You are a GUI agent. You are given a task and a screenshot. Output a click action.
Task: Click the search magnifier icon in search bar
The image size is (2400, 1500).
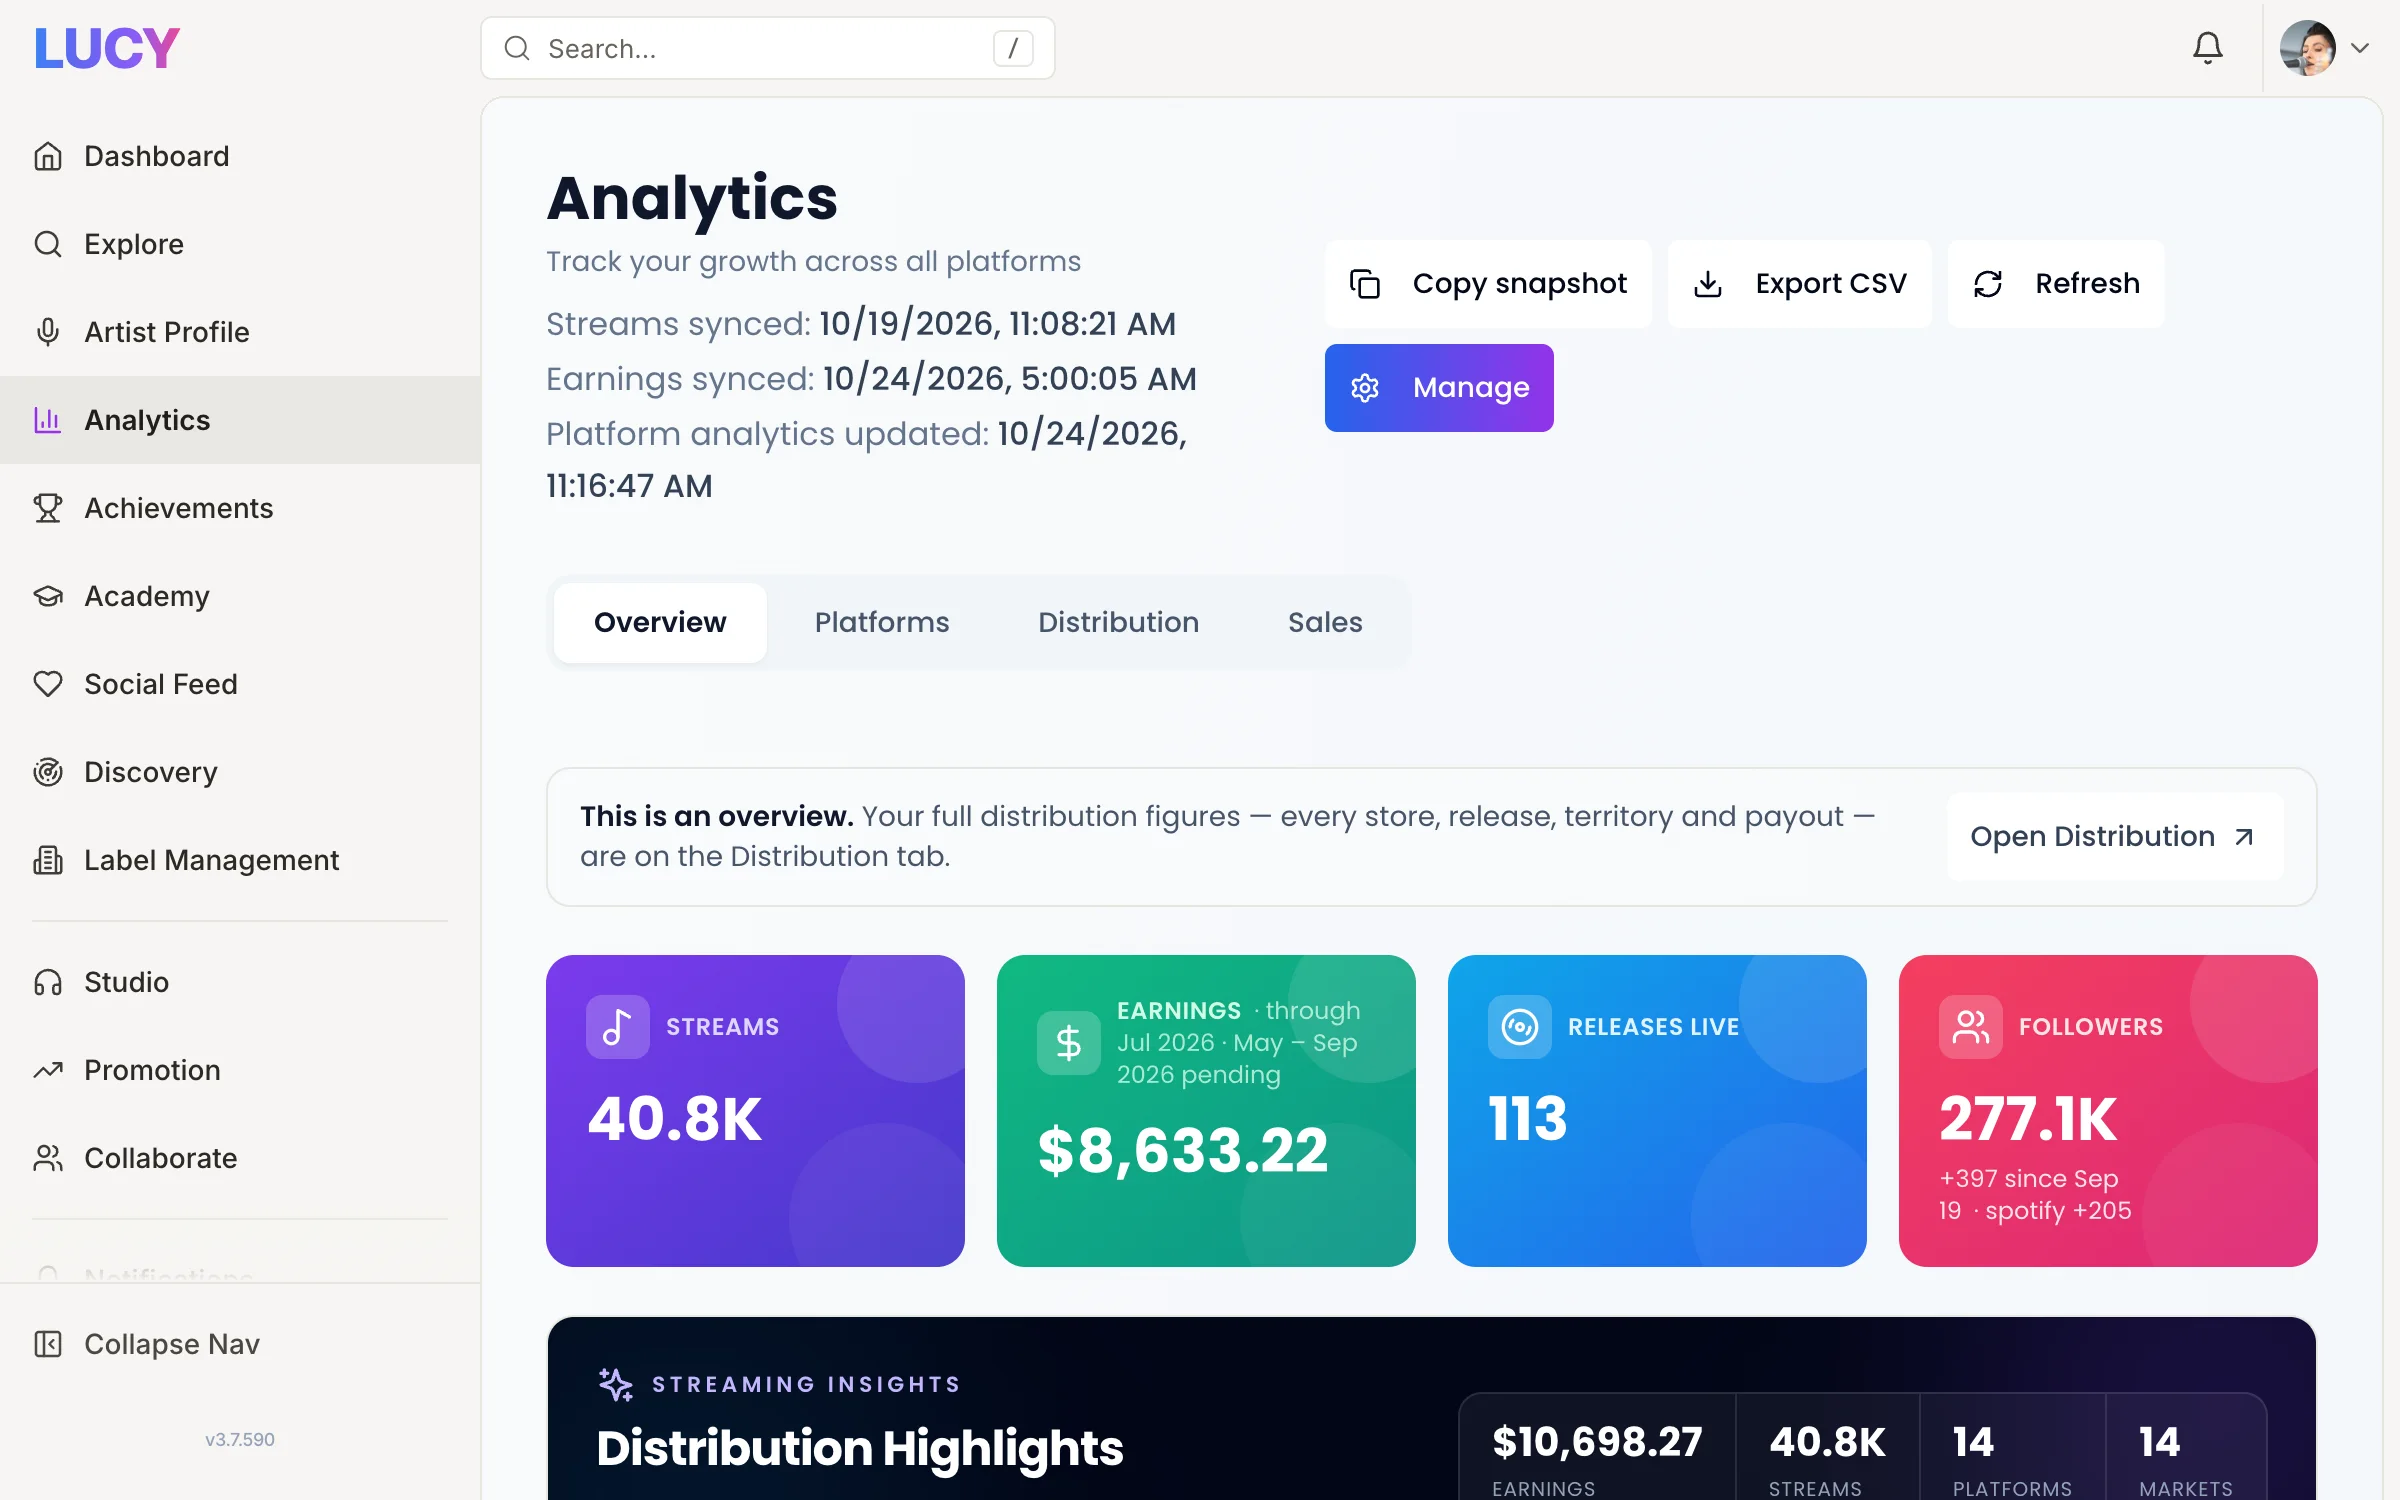pos(517,48)
